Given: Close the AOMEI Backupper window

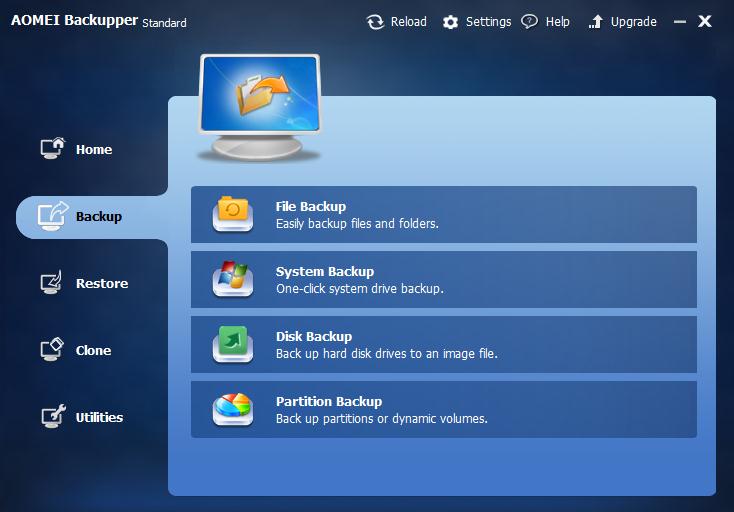Looking at the screenshot, I should point(705,21).
